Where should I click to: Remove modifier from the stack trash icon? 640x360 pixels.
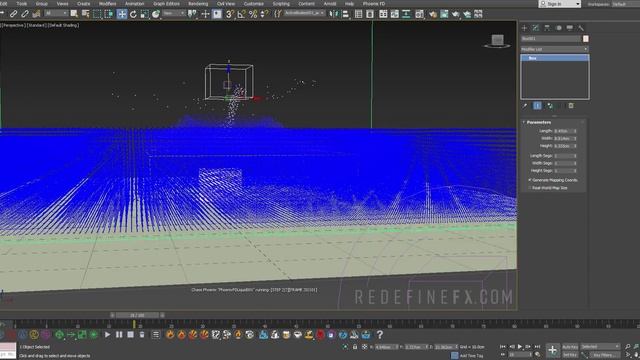571,106
